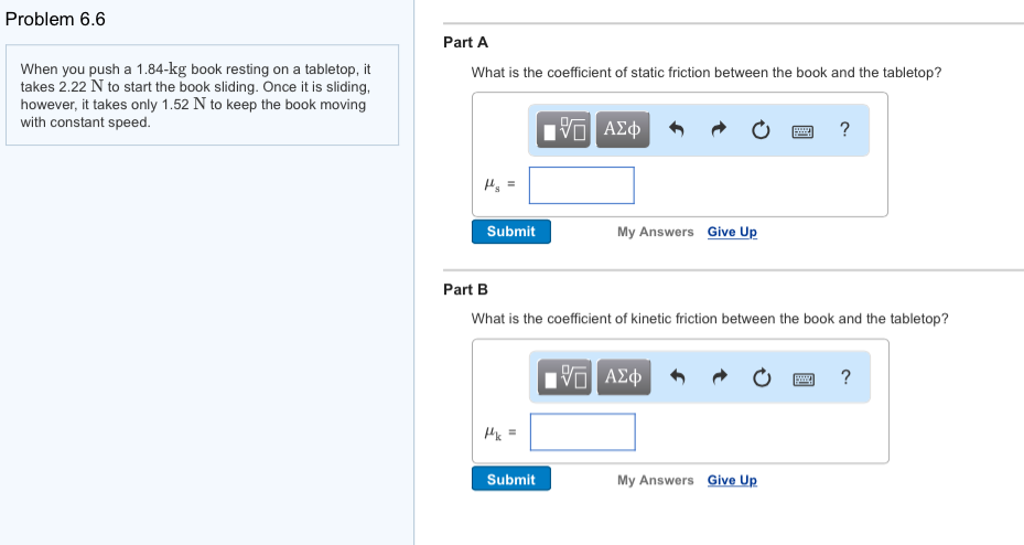Open Greek symbols ΑΣφ palette in Part A

click(x=622, y=129)
